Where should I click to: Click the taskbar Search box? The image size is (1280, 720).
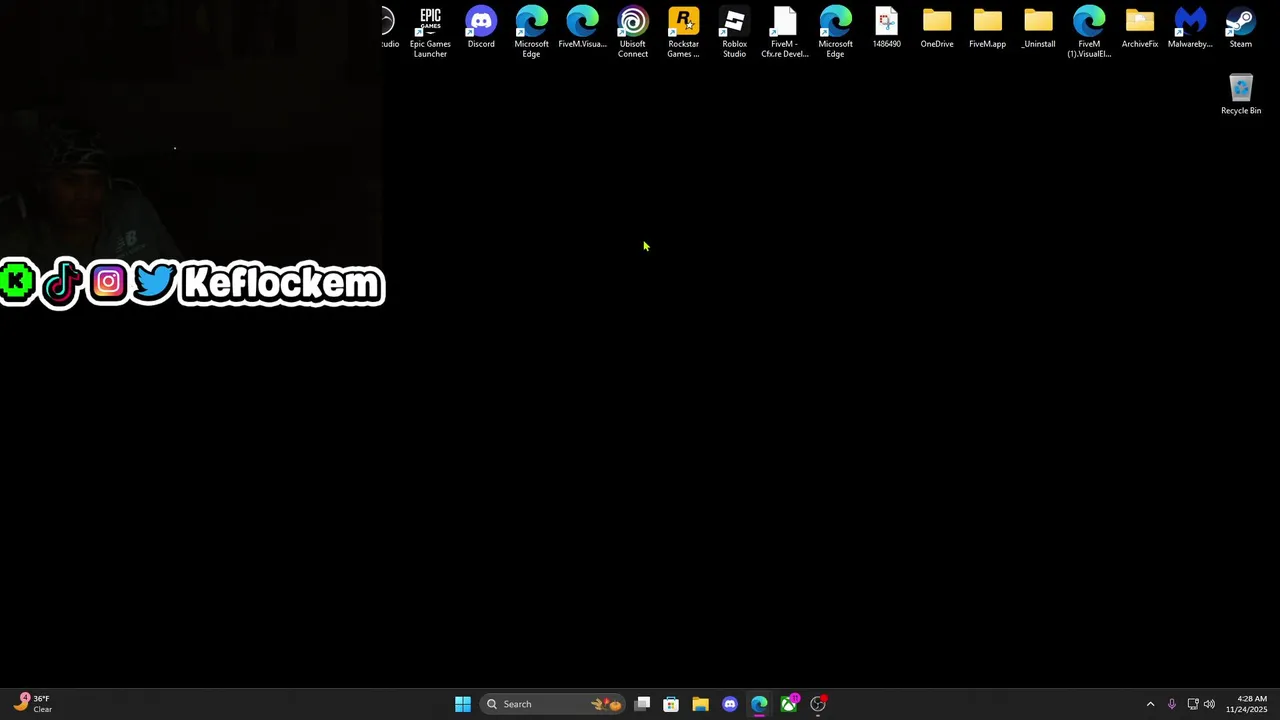[x=553, y=704]
